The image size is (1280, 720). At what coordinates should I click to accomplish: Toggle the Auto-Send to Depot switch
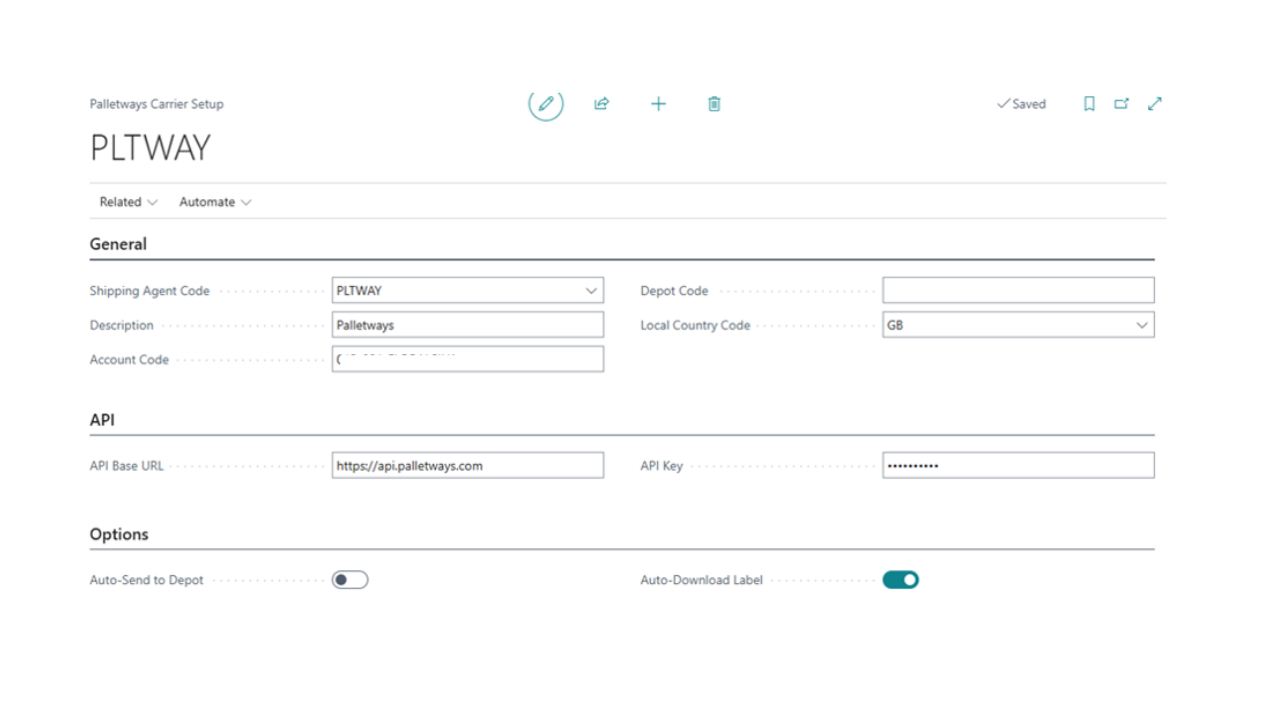(350, 580)
